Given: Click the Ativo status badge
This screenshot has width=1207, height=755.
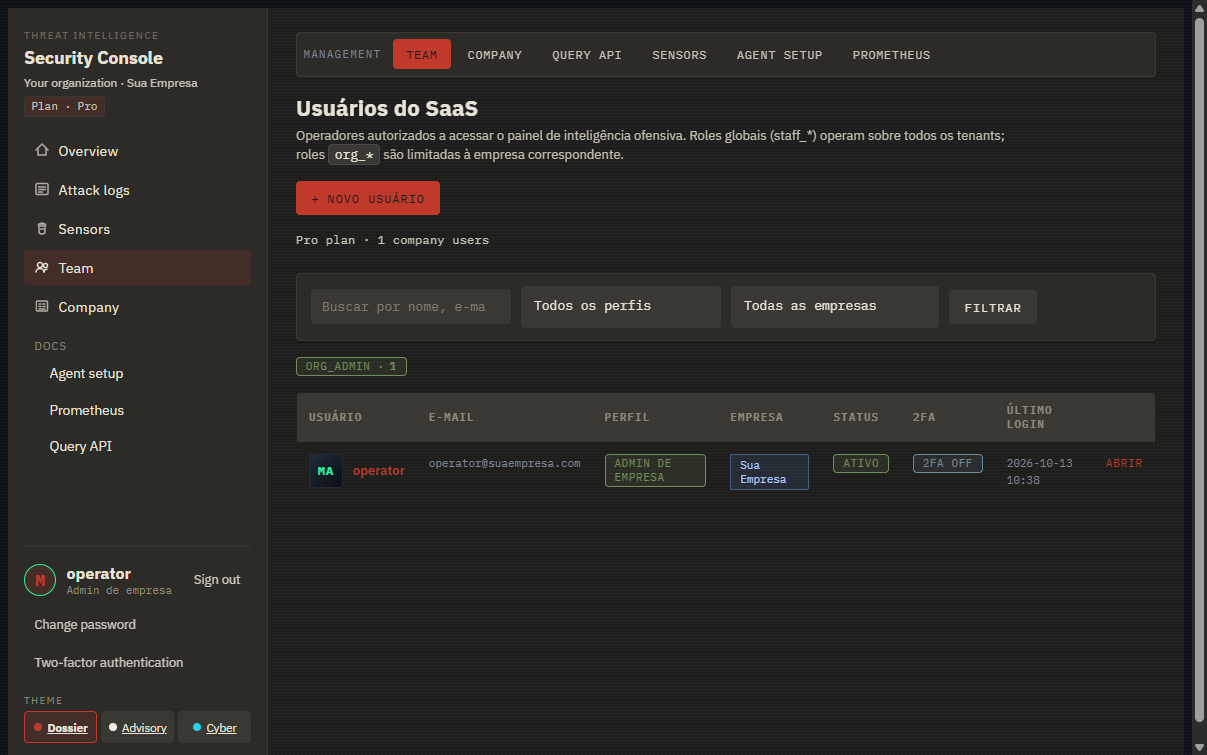Looking at the screenshot, I should pos(861,464).
